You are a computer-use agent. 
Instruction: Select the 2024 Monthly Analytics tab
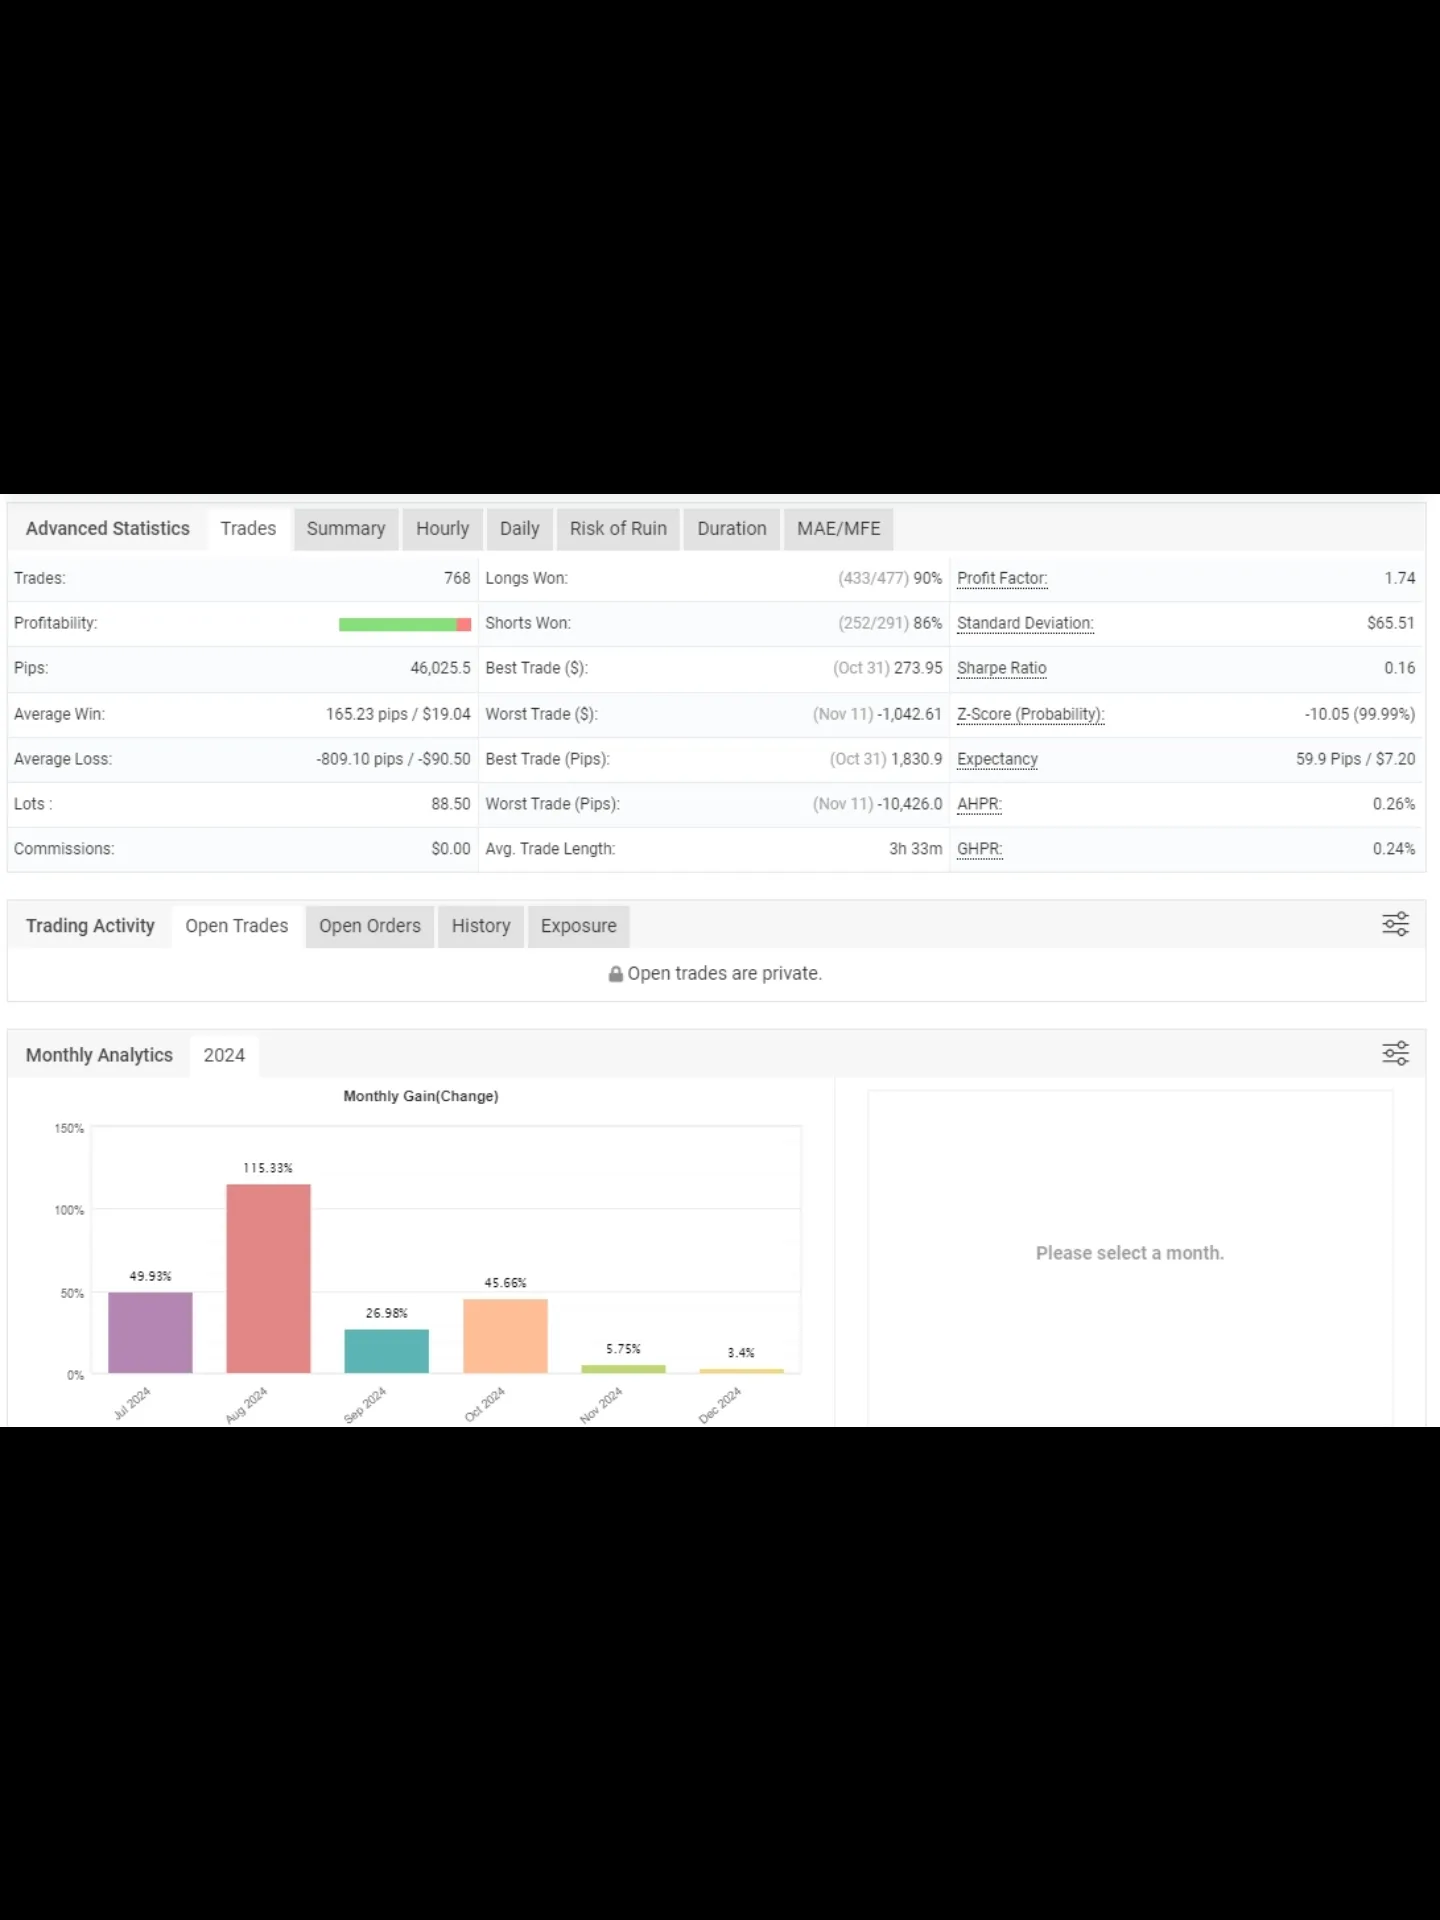pyautogui.click(x=224, y=1056)
